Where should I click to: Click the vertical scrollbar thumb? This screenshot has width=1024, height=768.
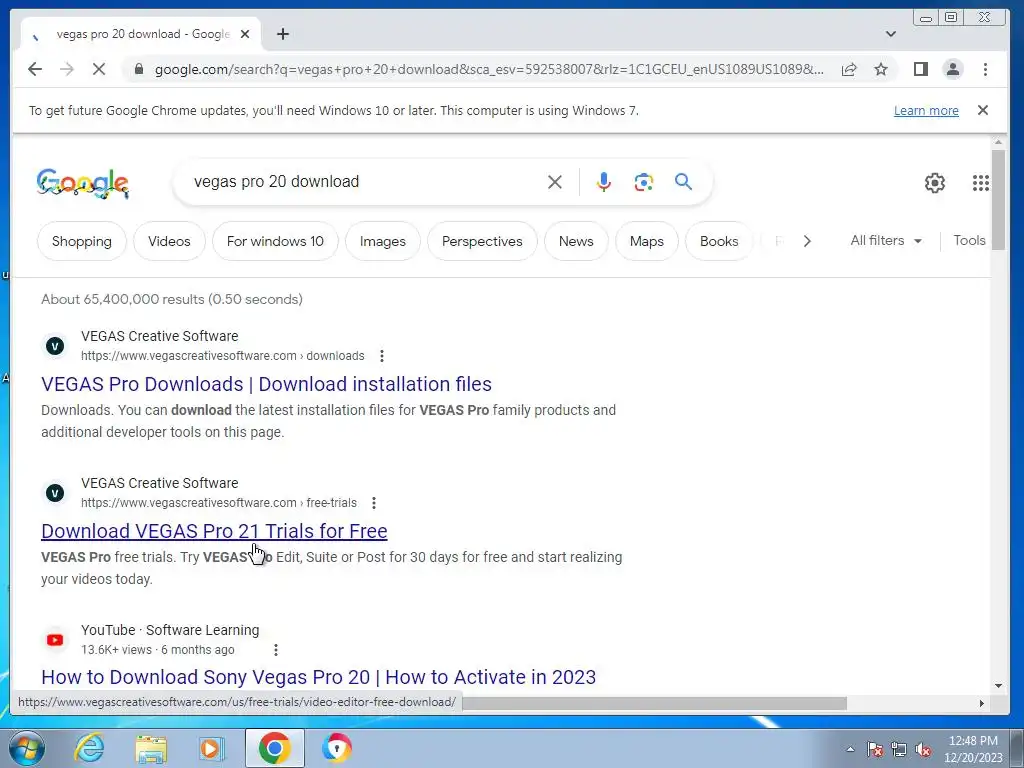point(998,199)
